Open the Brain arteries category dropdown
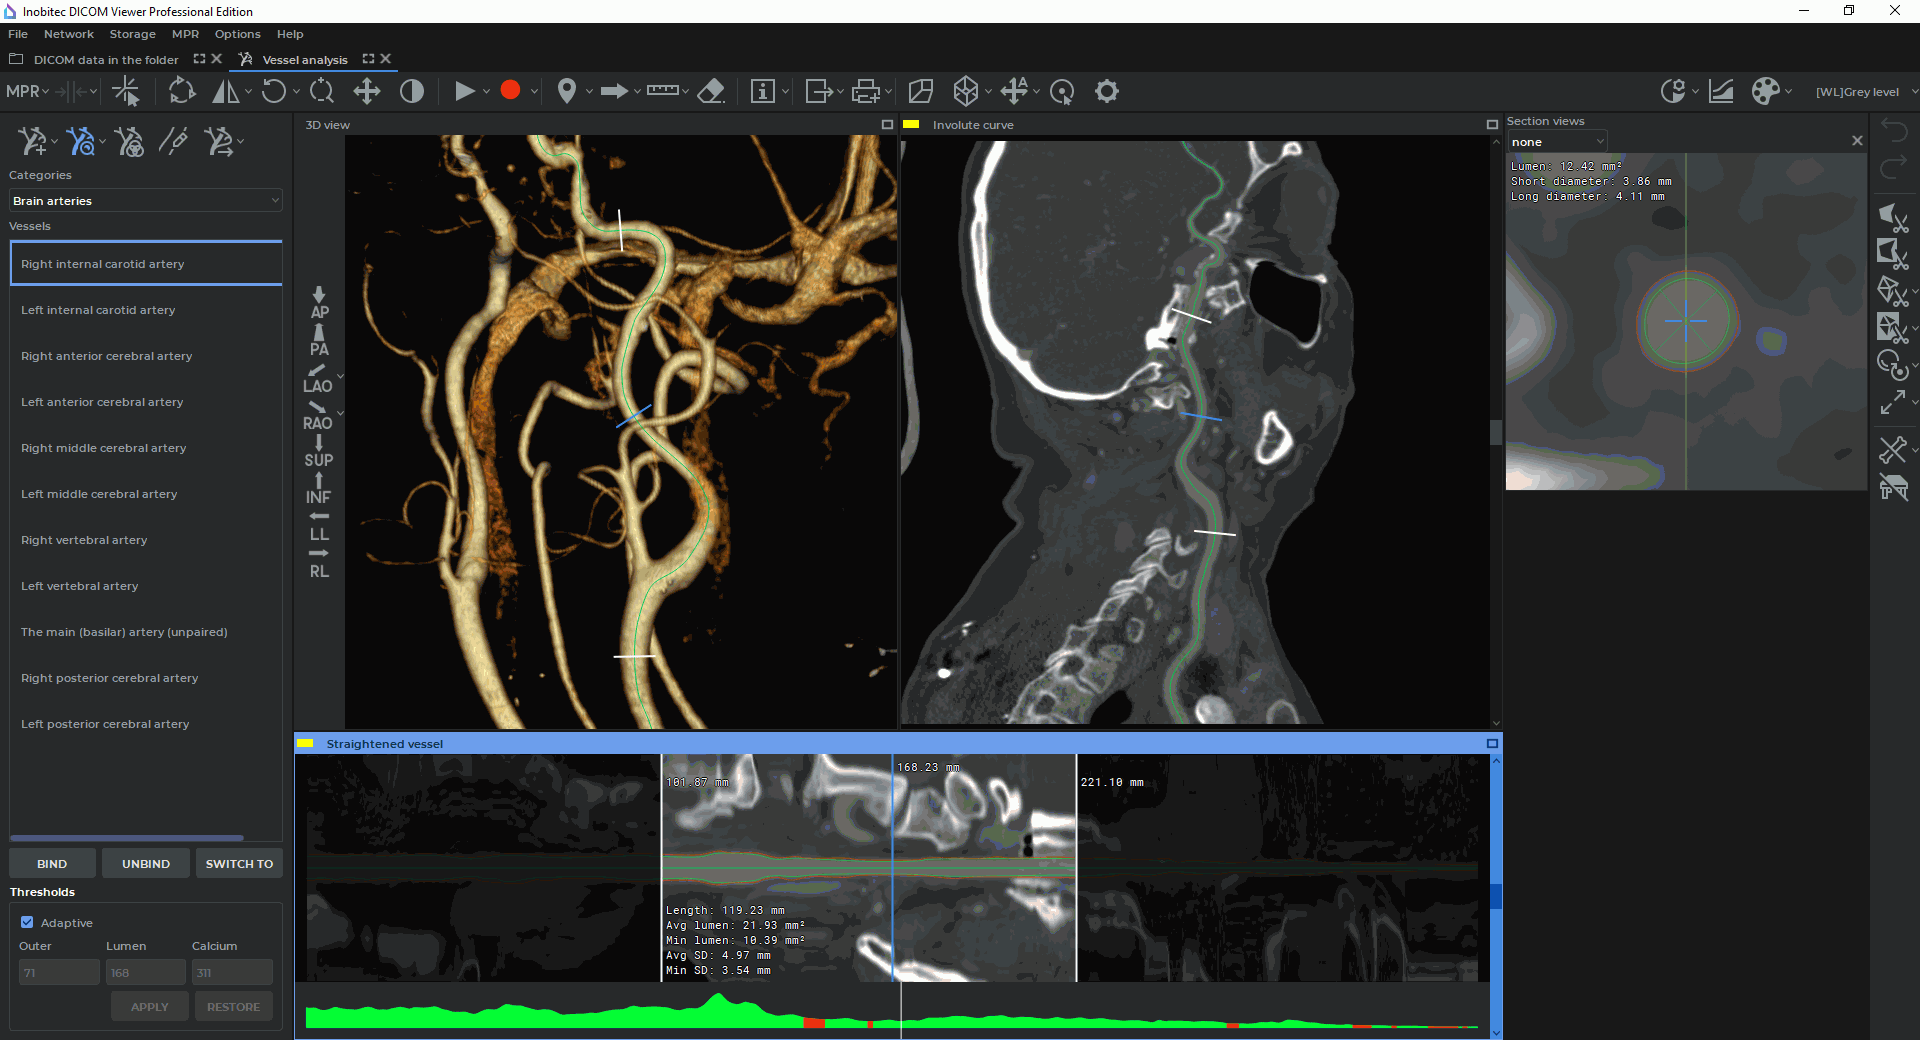This screenshot has height=1040, width=1920. [146, 201]
